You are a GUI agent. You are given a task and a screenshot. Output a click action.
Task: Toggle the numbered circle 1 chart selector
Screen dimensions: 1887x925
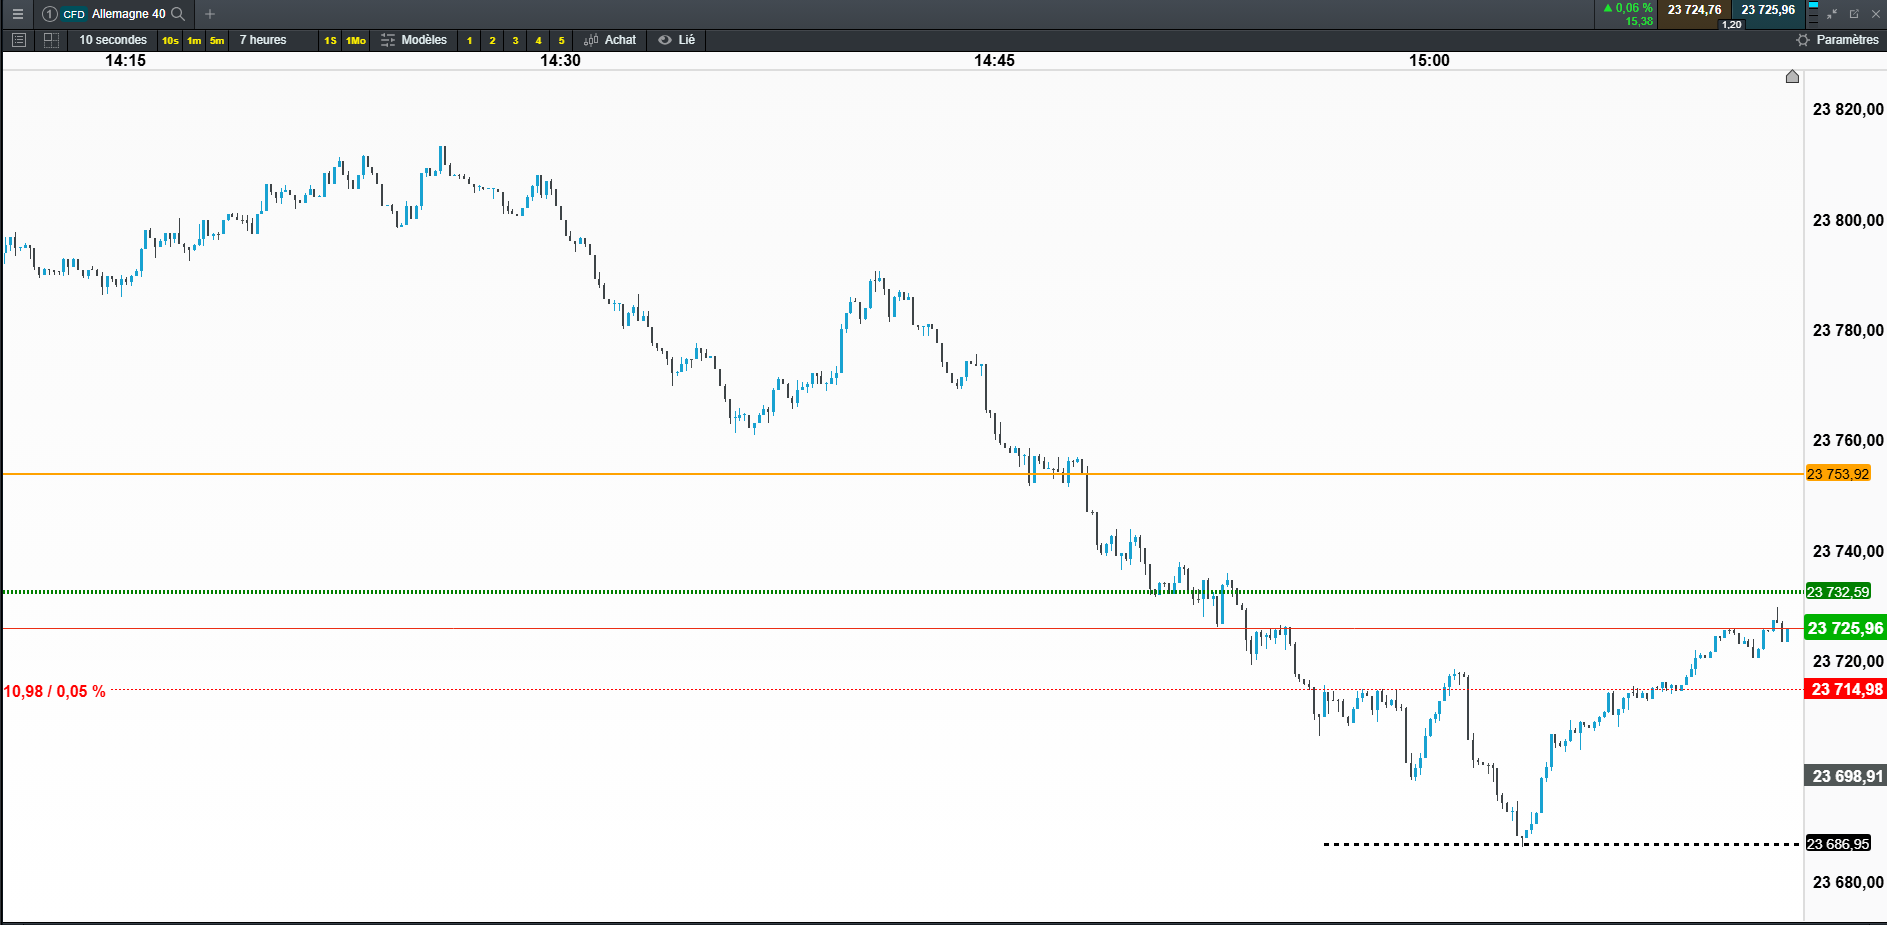tap(49, 14)
